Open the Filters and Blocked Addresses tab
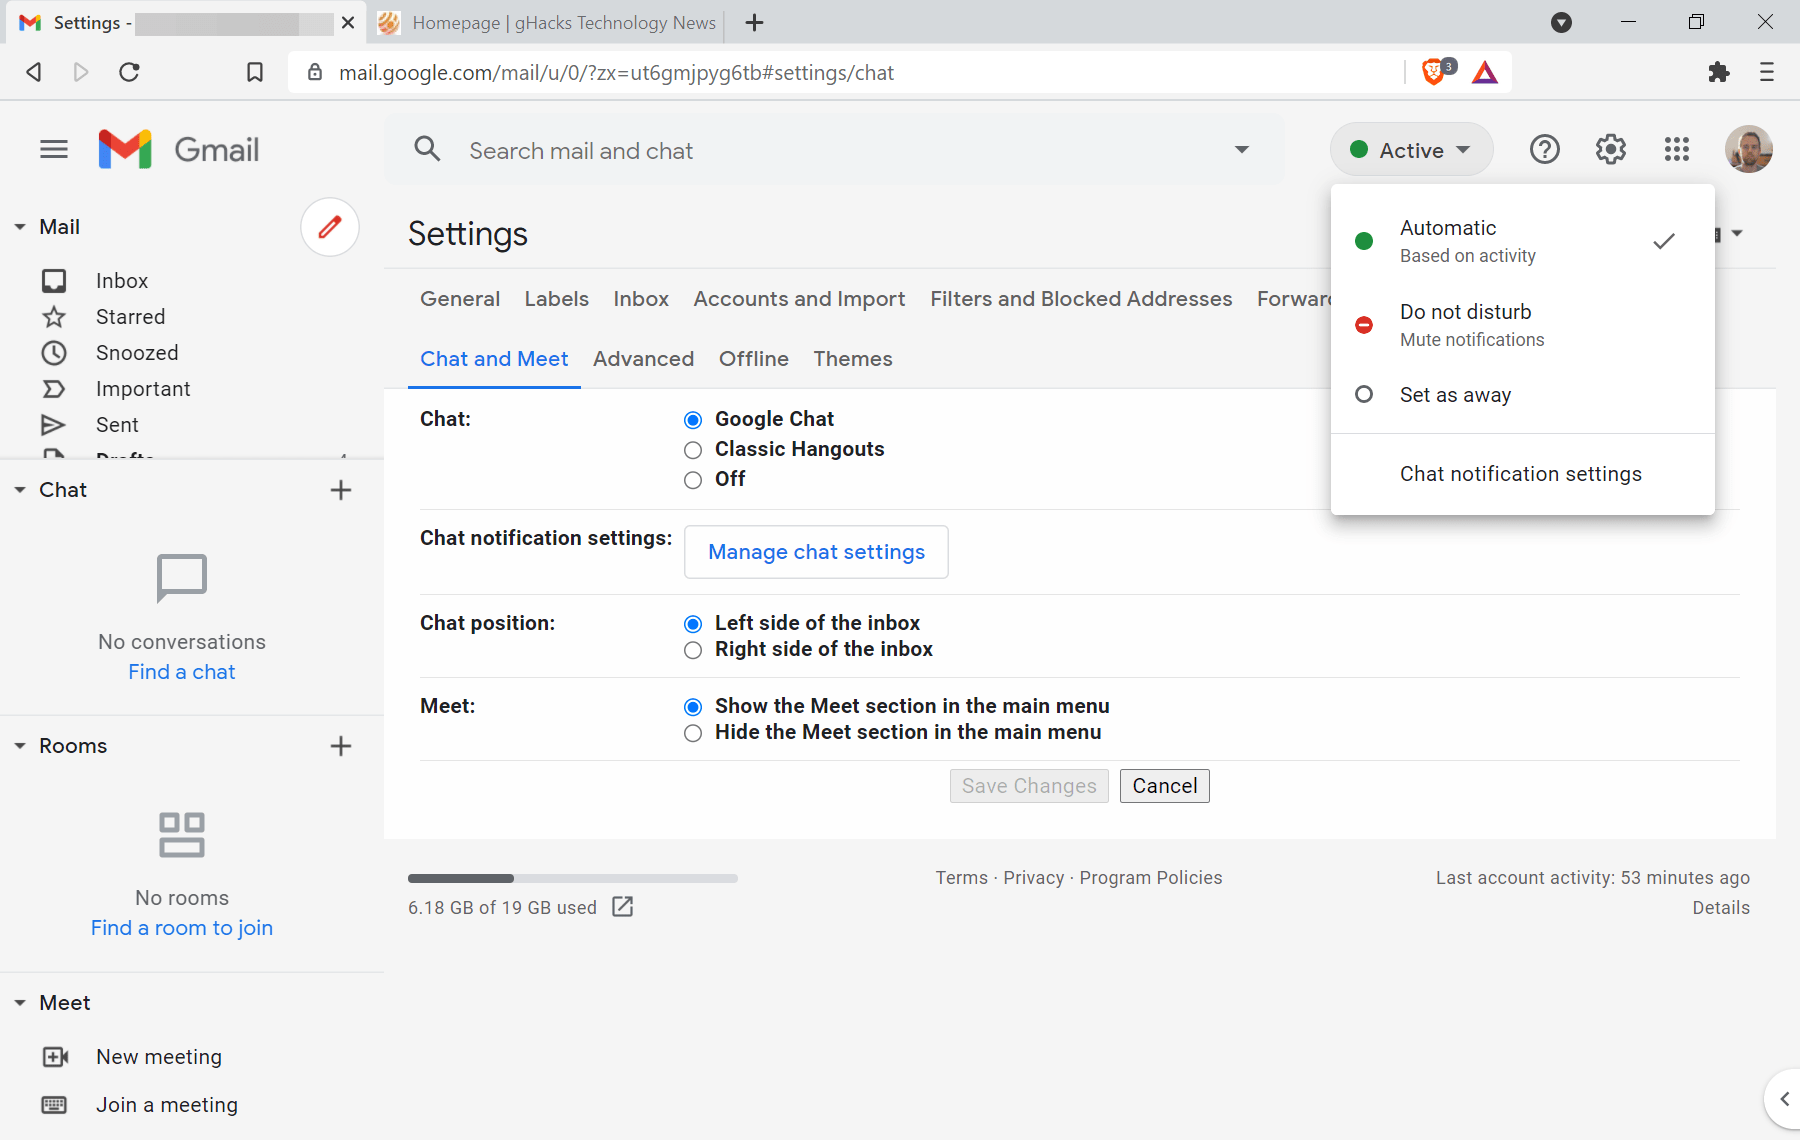This screenshot has width=1800, height=1140. pyautogui.click(x=1081, y=298)
